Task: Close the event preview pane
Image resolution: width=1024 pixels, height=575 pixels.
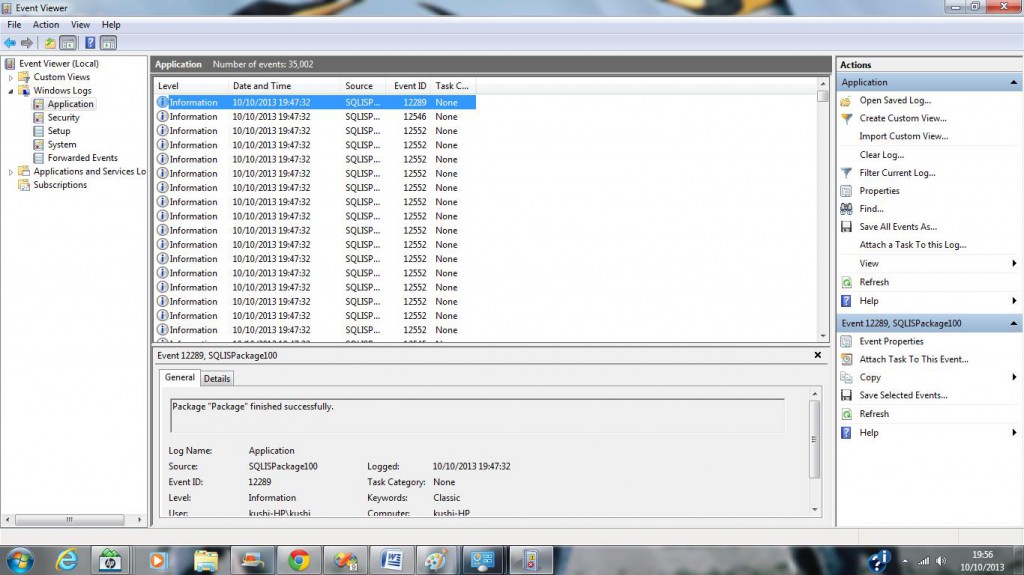Action: (x=817, y=354)
